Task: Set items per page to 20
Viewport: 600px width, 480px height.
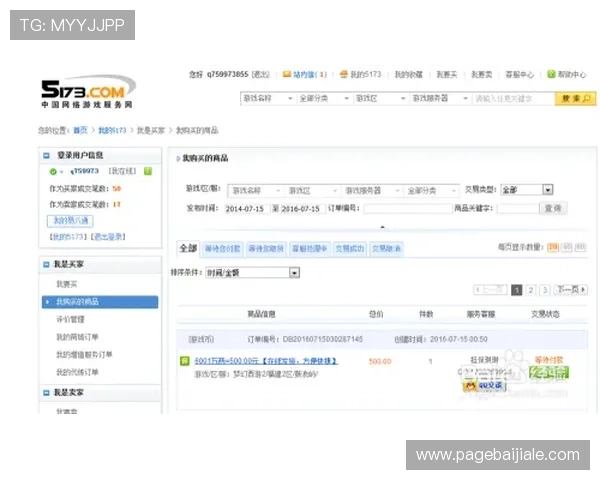Action: 553,247
